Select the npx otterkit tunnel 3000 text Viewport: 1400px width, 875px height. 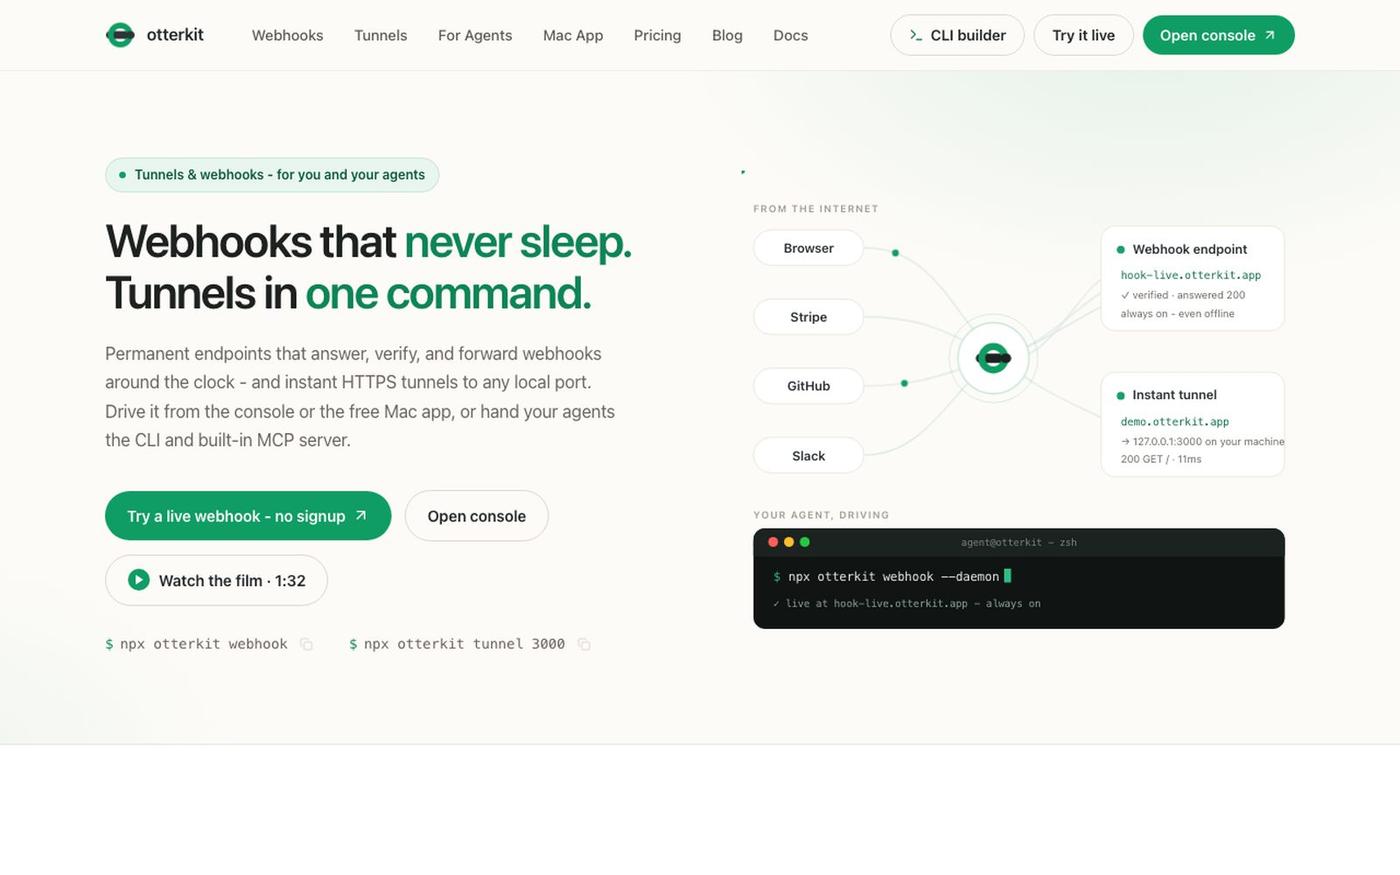464,644
